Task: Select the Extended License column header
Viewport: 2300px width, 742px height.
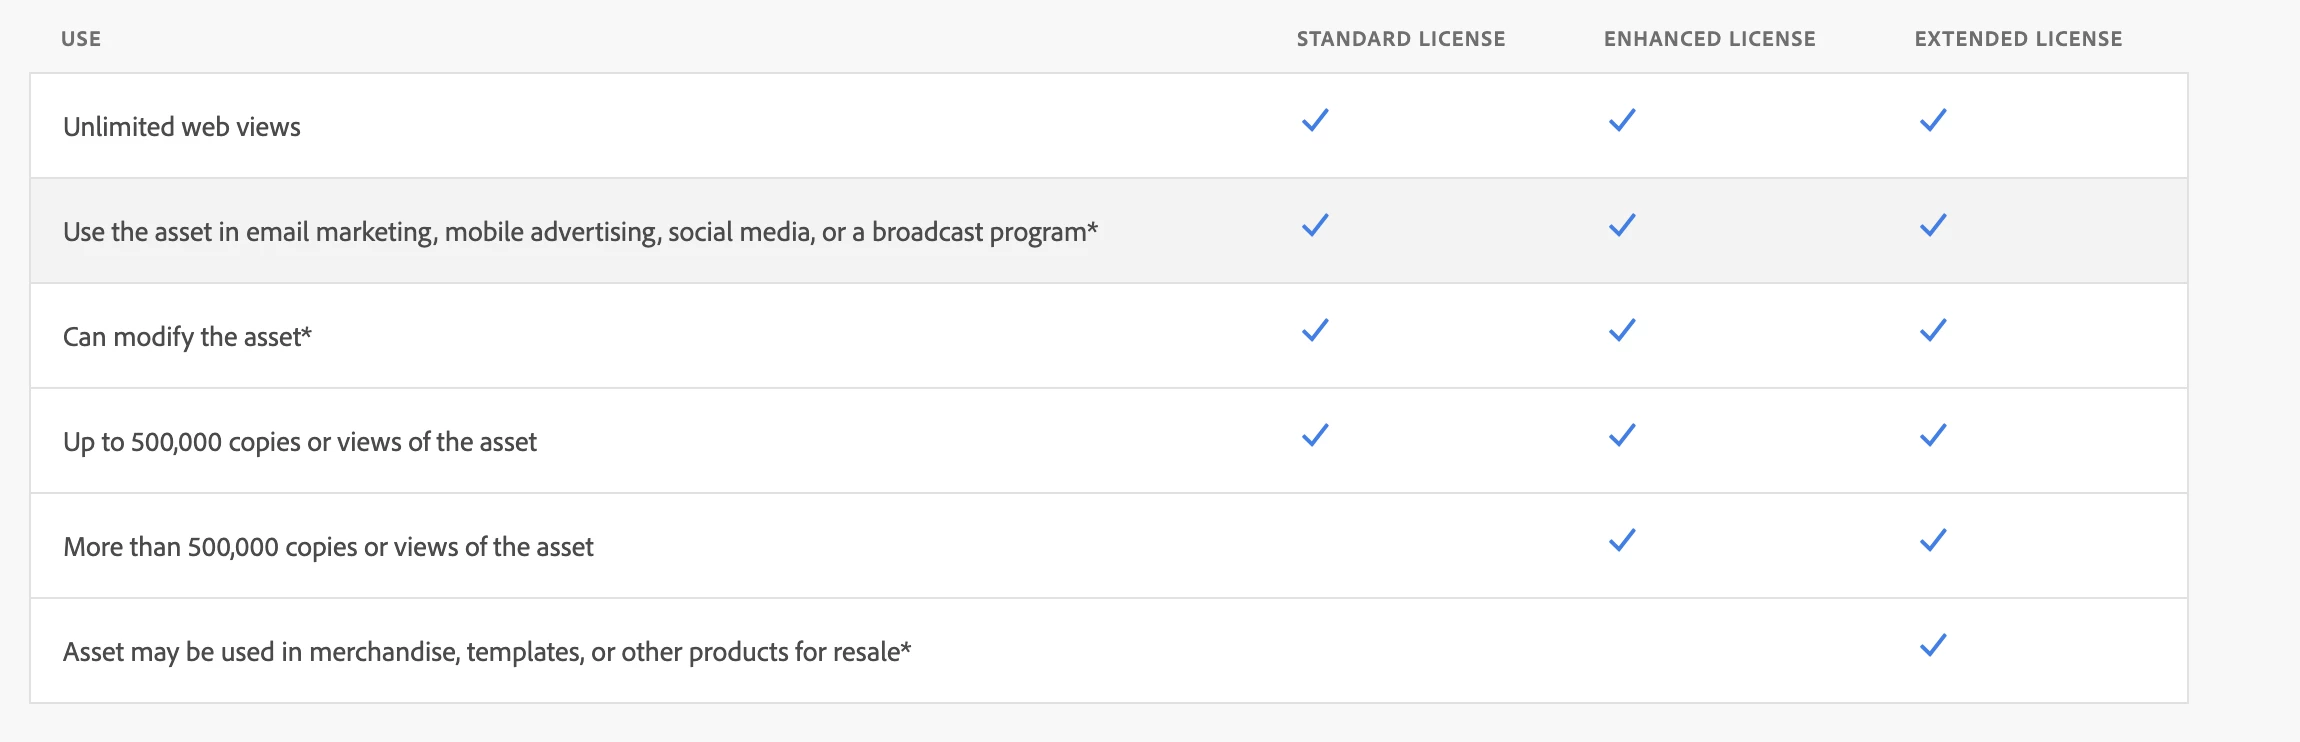Action: [x=2018, y=39]
